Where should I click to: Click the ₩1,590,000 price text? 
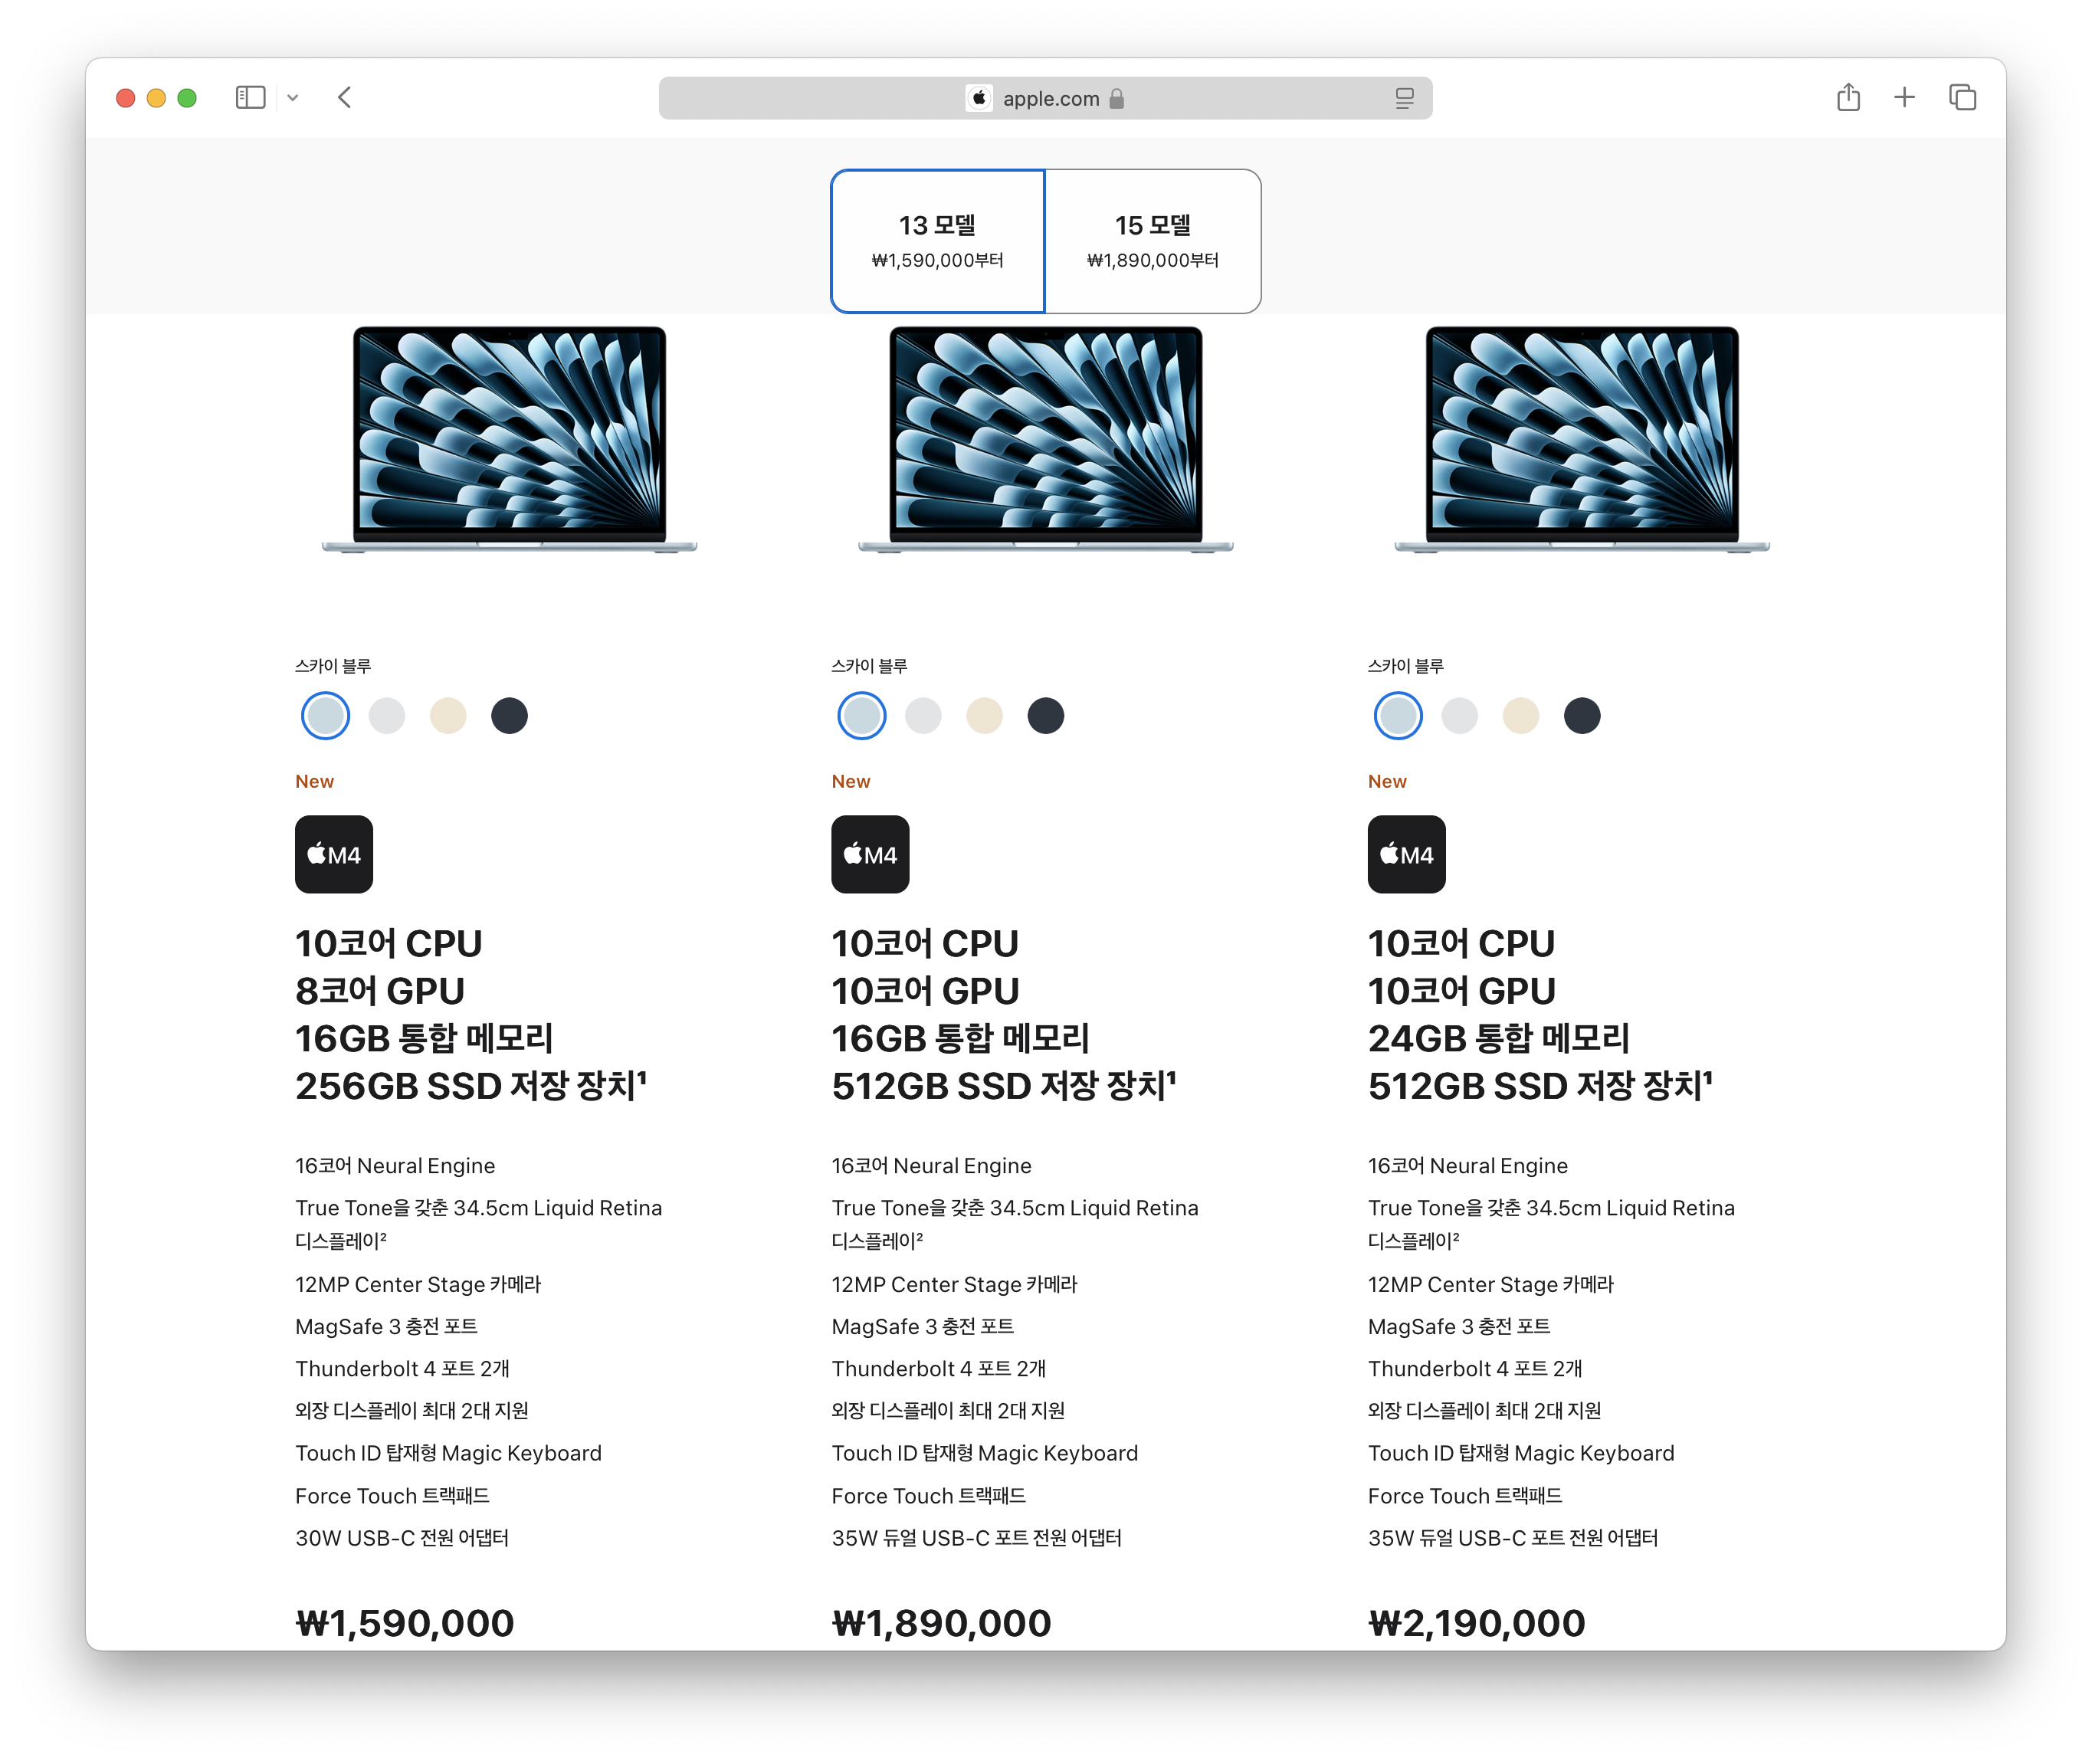405,1623
